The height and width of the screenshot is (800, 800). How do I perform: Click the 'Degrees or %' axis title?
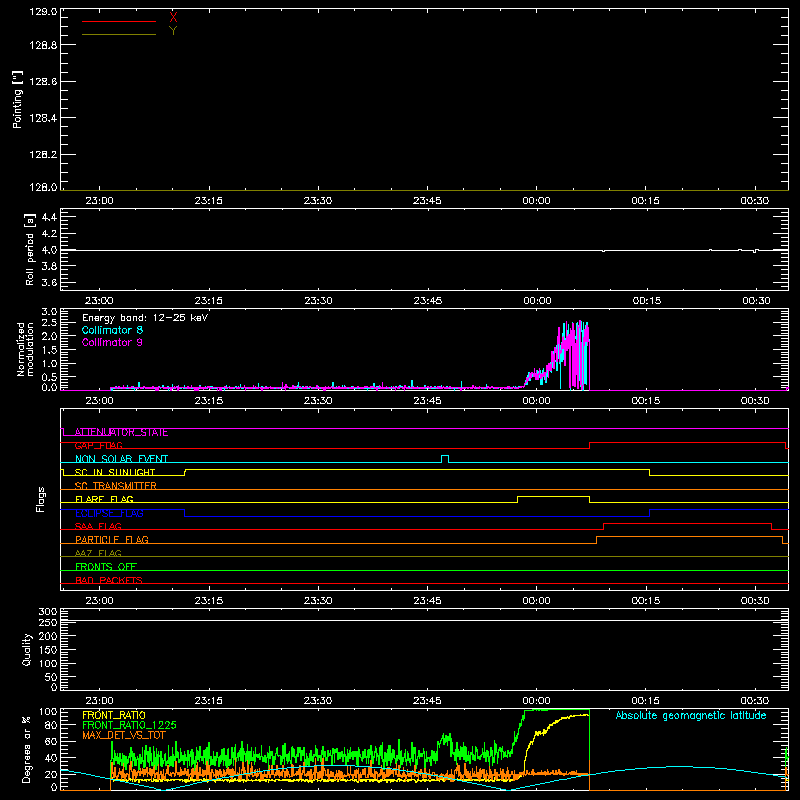[x=27, y=750]
